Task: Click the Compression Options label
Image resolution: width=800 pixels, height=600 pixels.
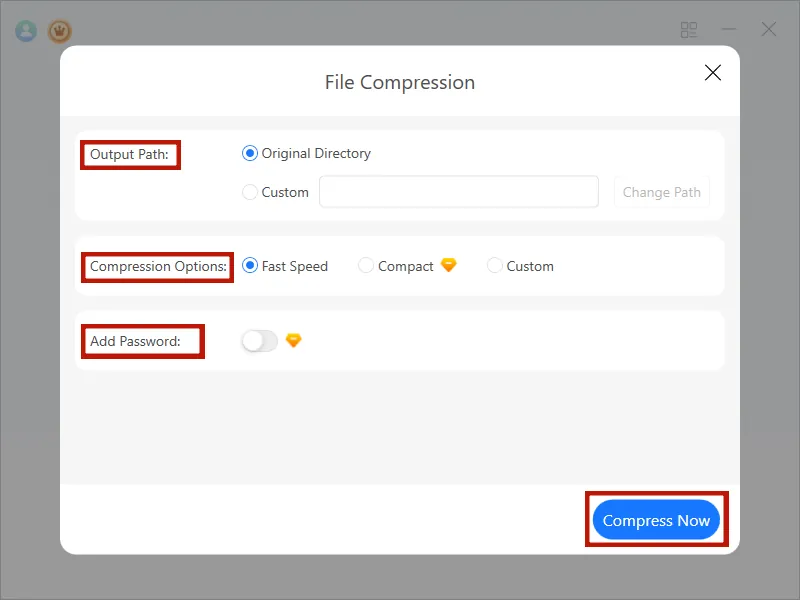Action: click(156, 266)
